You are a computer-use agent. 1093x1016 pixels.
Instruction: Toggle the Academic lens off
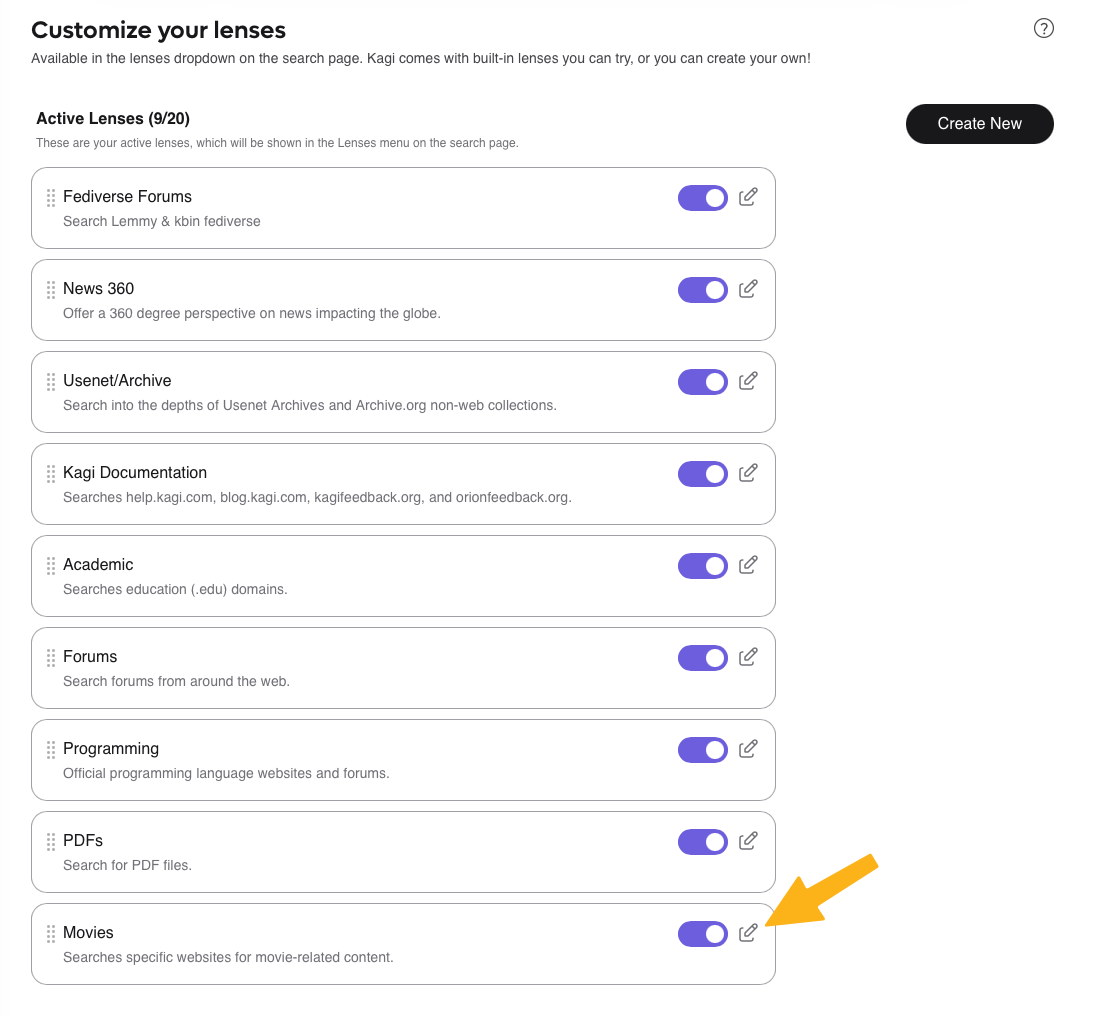(x=703, y=566)
